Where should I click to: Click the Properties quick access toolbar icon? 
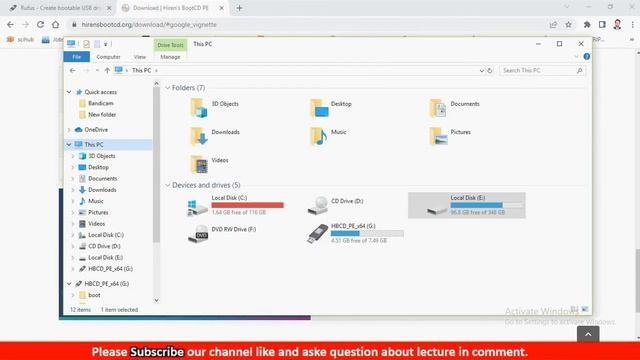[86, 44]
